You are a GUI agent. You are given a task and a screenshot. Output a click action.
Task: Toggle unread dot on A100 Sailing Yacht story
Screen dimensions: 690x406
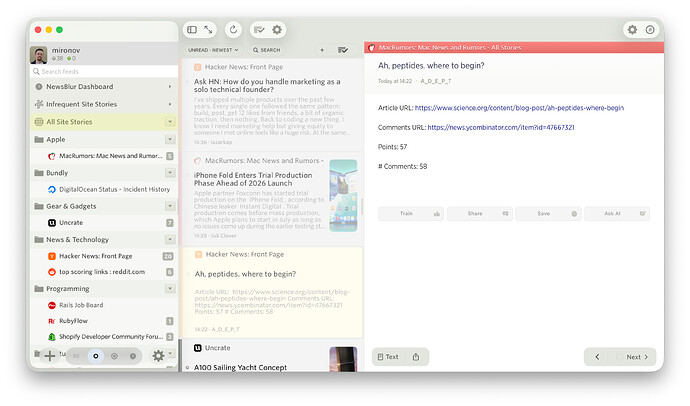click(x=188, y=367)
